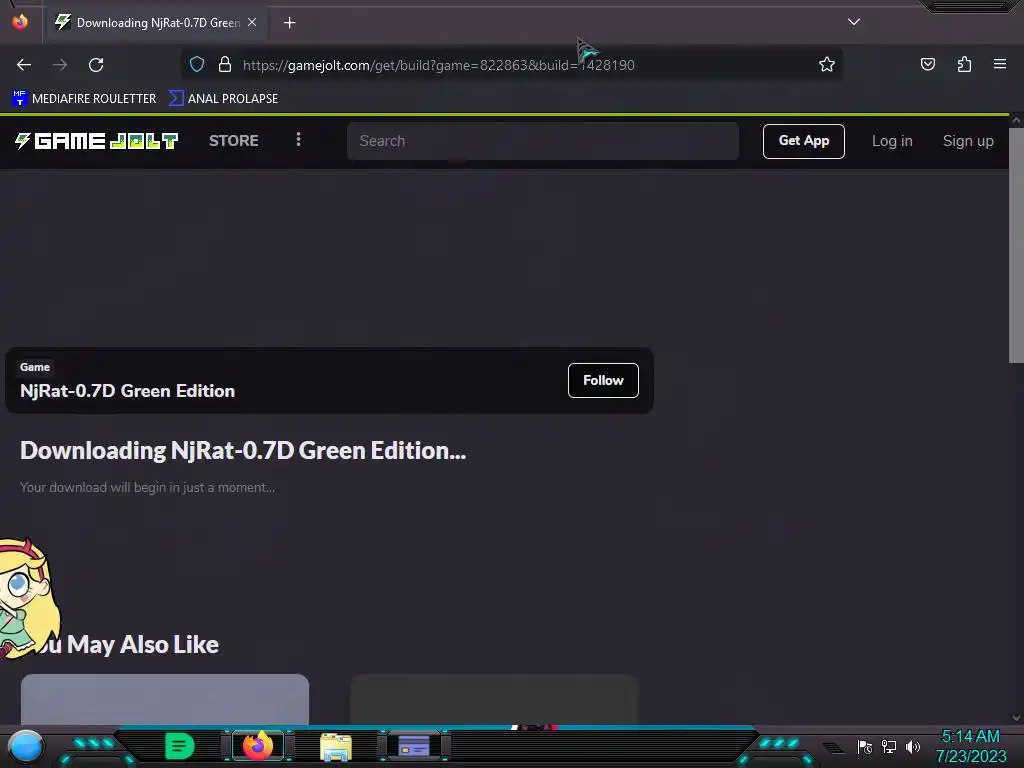This screenshot has width=1024, height=768.
Task: Open the second recommended game thumbnail
Action: tap(494, 699)
